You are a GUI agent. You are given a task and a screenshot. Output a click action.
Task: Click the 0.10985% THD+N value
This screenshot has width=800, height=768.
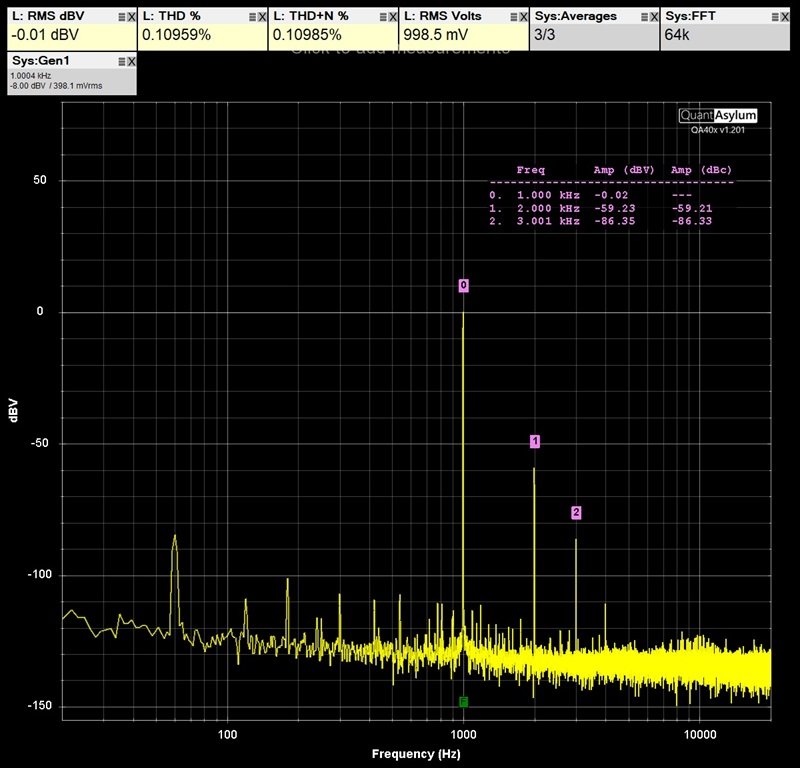pyautogui.click(x=307, y=35)
